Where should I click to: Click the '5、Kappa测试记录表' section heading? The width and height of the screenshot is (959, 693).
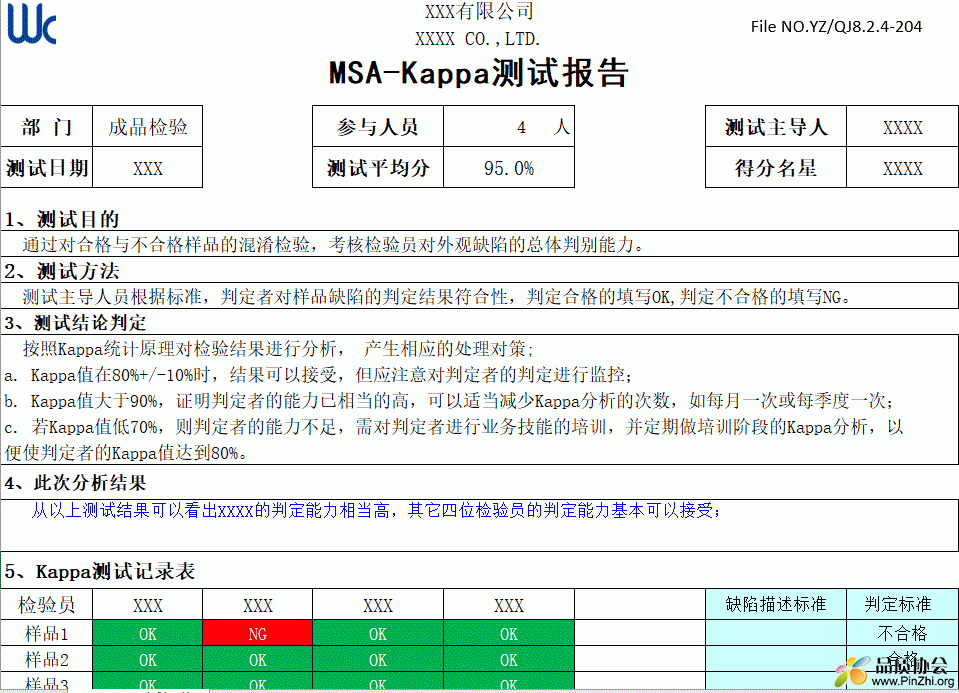point(100,571)
